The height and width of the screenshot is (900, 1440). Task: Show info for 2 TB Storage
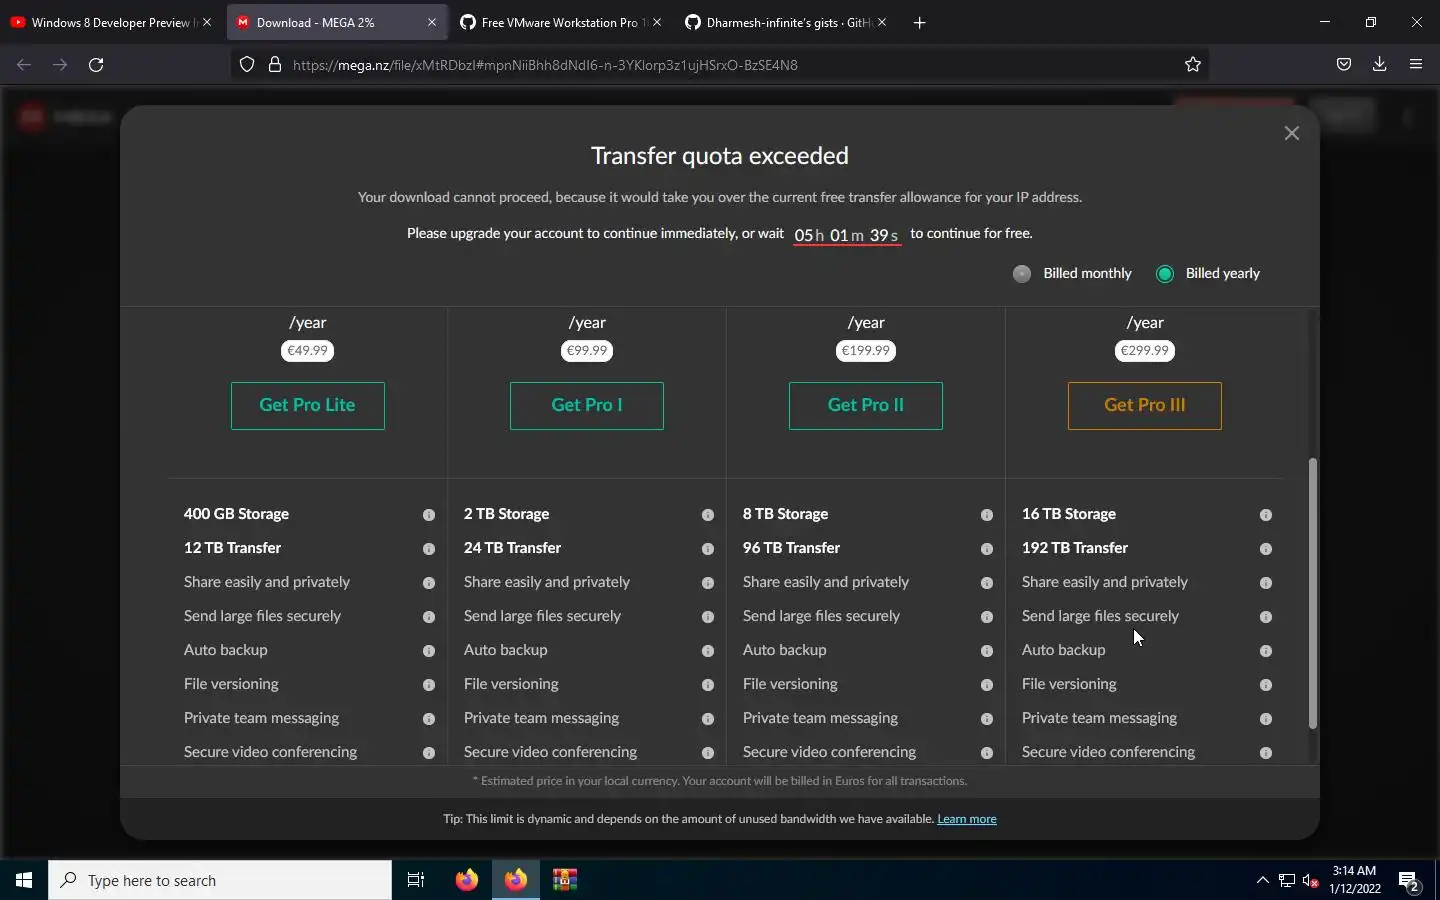[708, 515]
